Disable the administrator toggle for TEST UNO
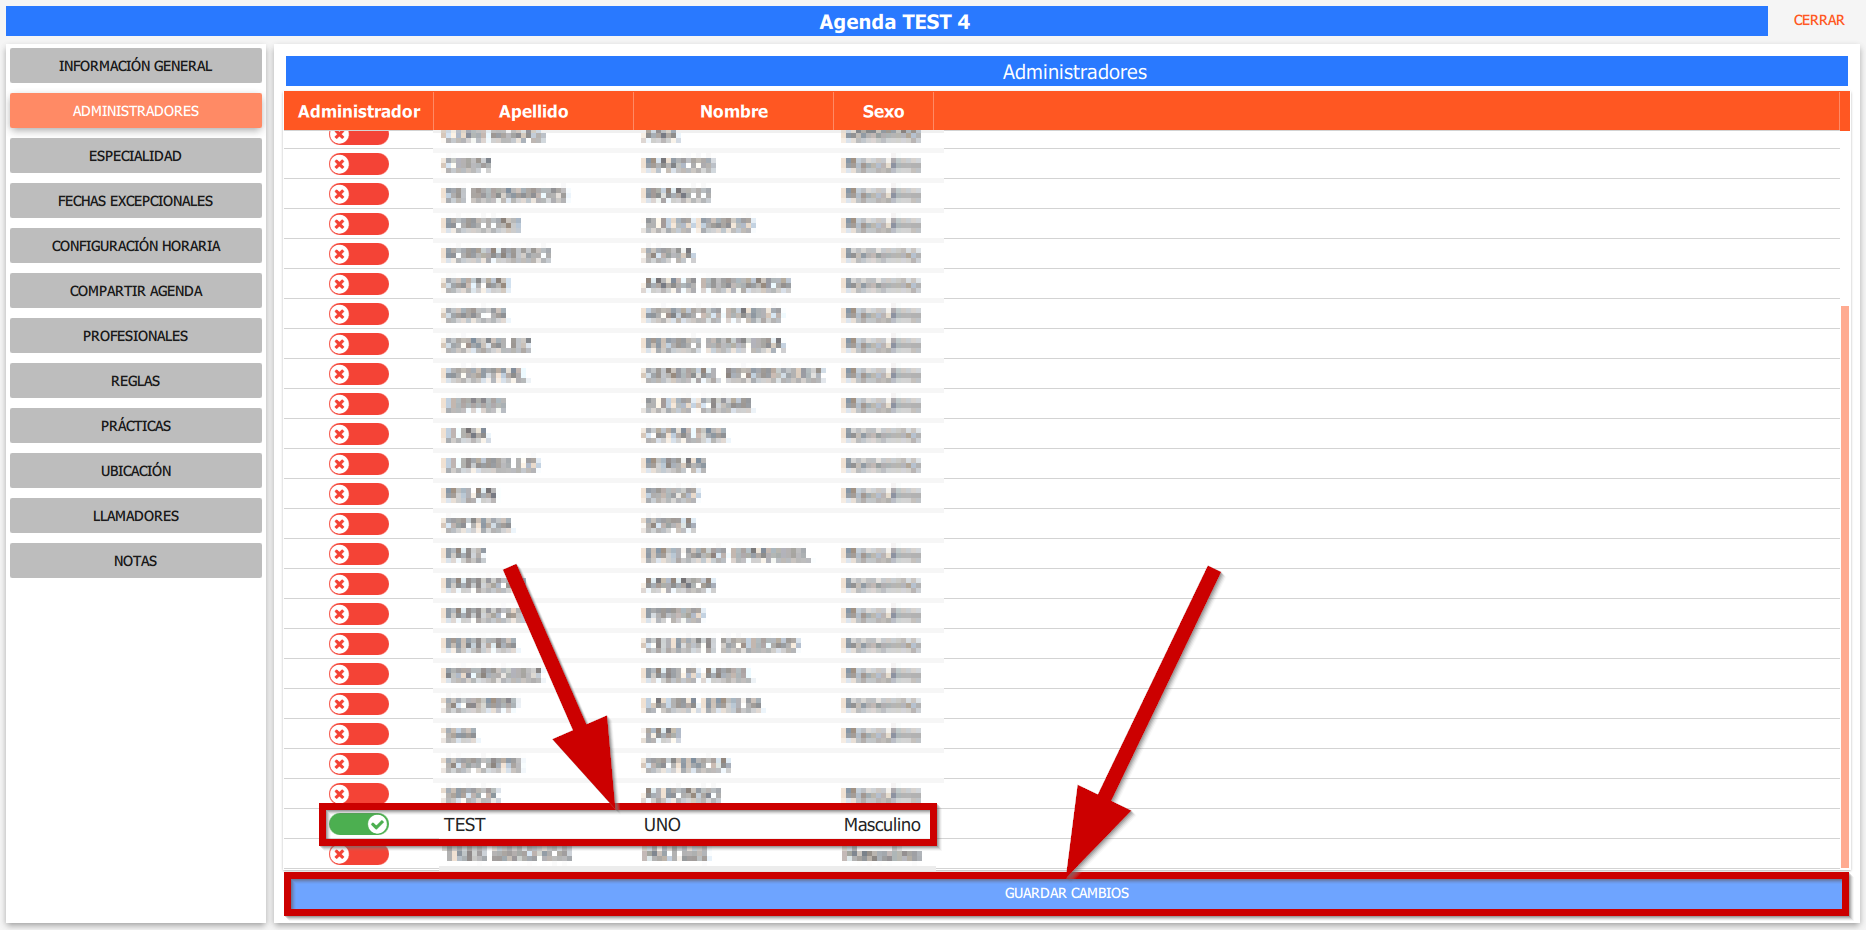The image size is (1866, 930). tap(358, 824)
